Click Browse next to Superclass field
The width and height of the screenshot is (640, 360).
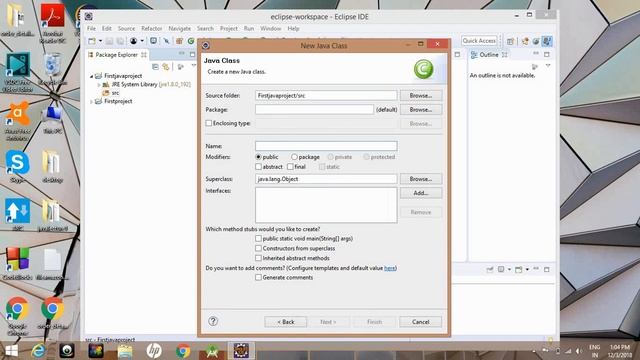click(421, 179)
